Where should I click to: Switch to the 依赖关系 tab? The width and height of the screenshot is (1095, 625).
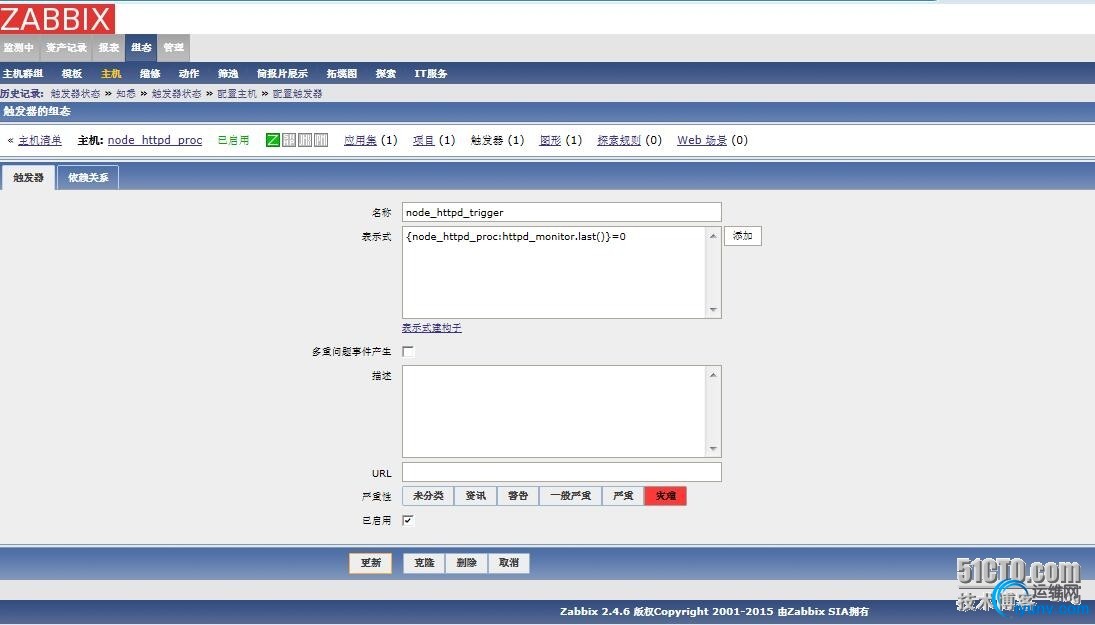tap(88, 177)
